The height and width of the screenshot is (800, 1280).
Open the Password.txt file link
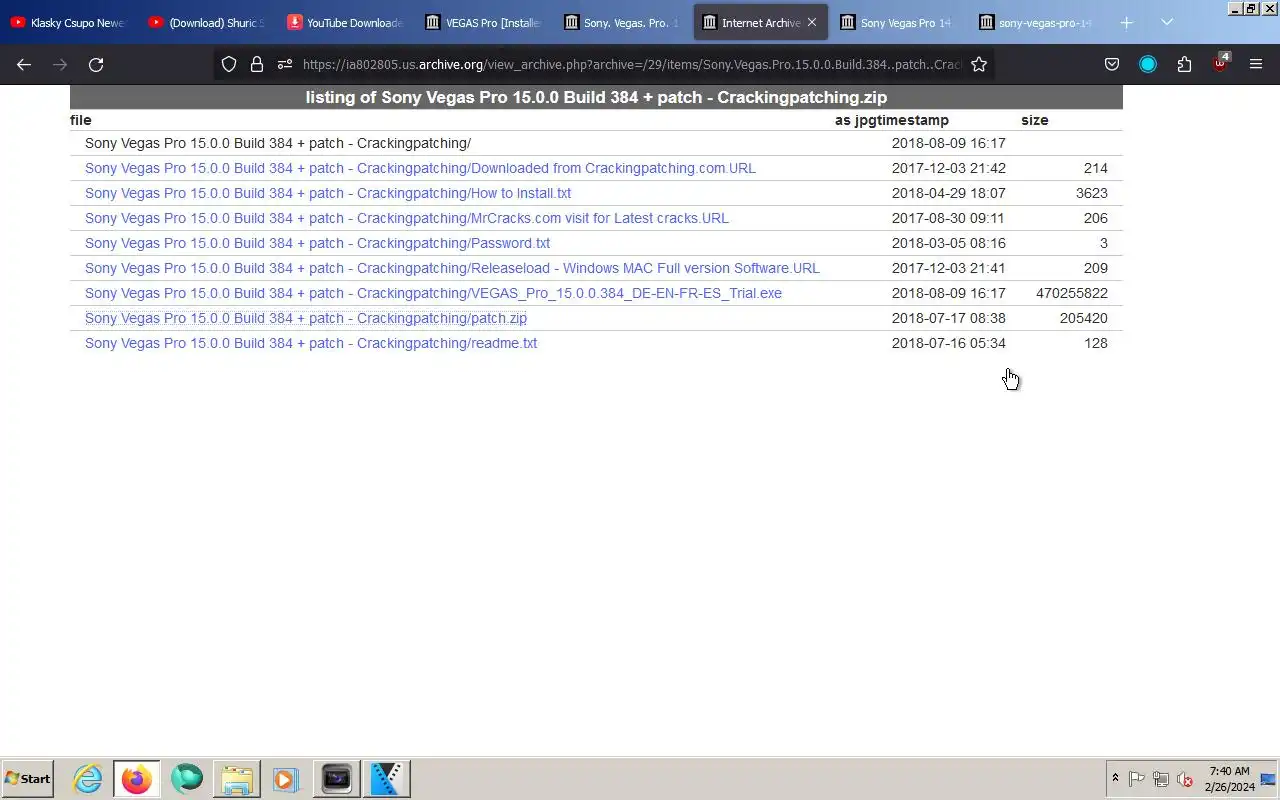pyautogui.click(x=317, y=243)
